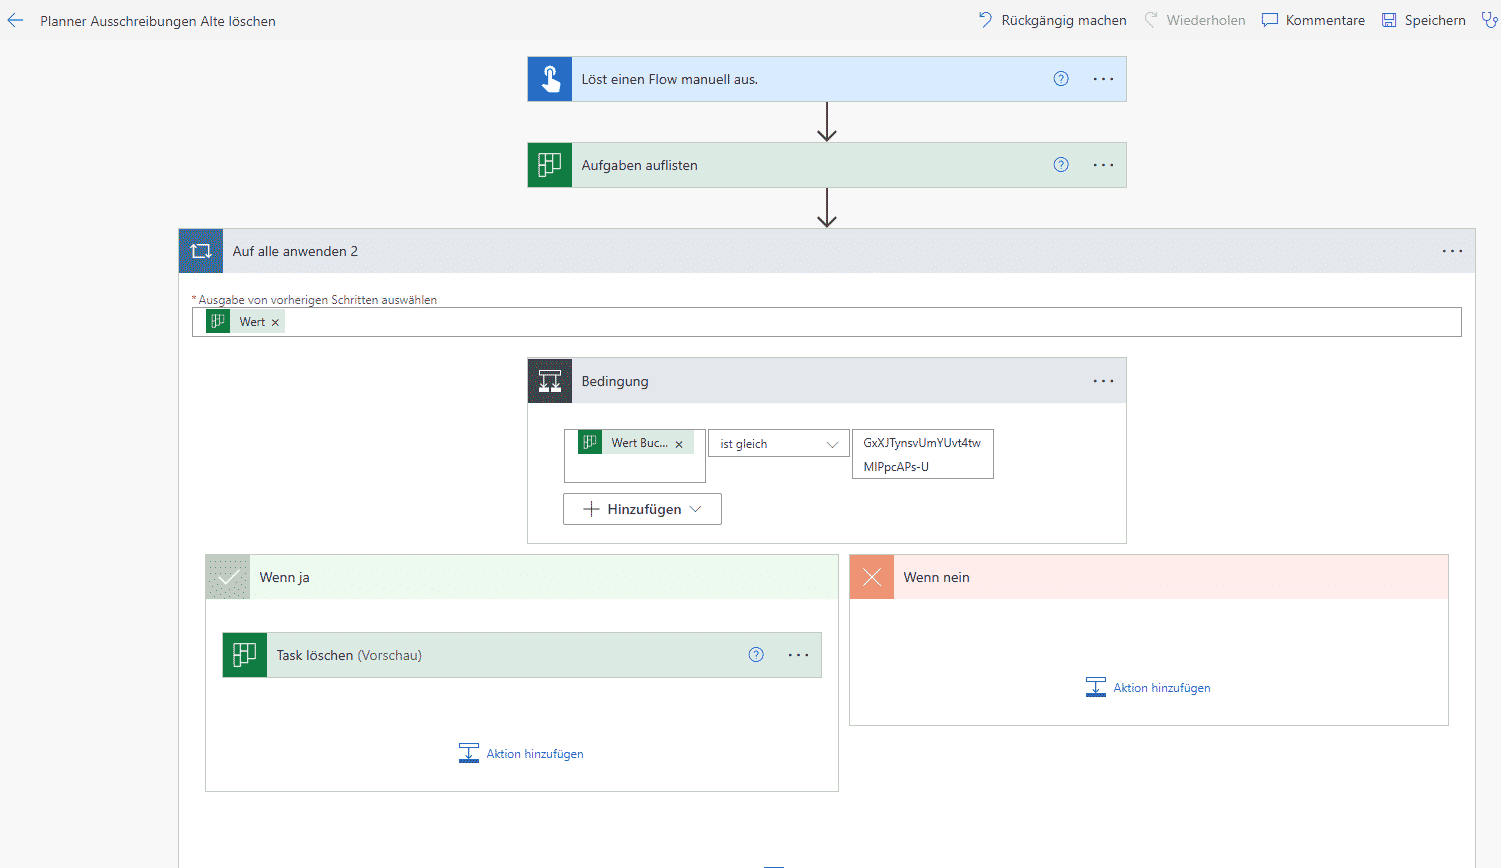Click the Planner icon on "Aufgaben auflisten"

[549, 164]
